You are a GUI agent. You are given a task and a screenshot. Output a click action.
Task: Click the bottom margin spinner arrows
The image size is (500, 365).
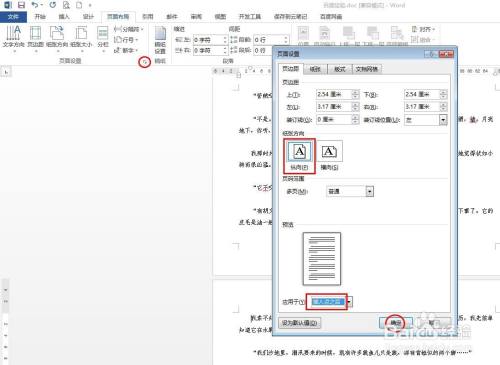pyautogui.click(x=443, y=95)
